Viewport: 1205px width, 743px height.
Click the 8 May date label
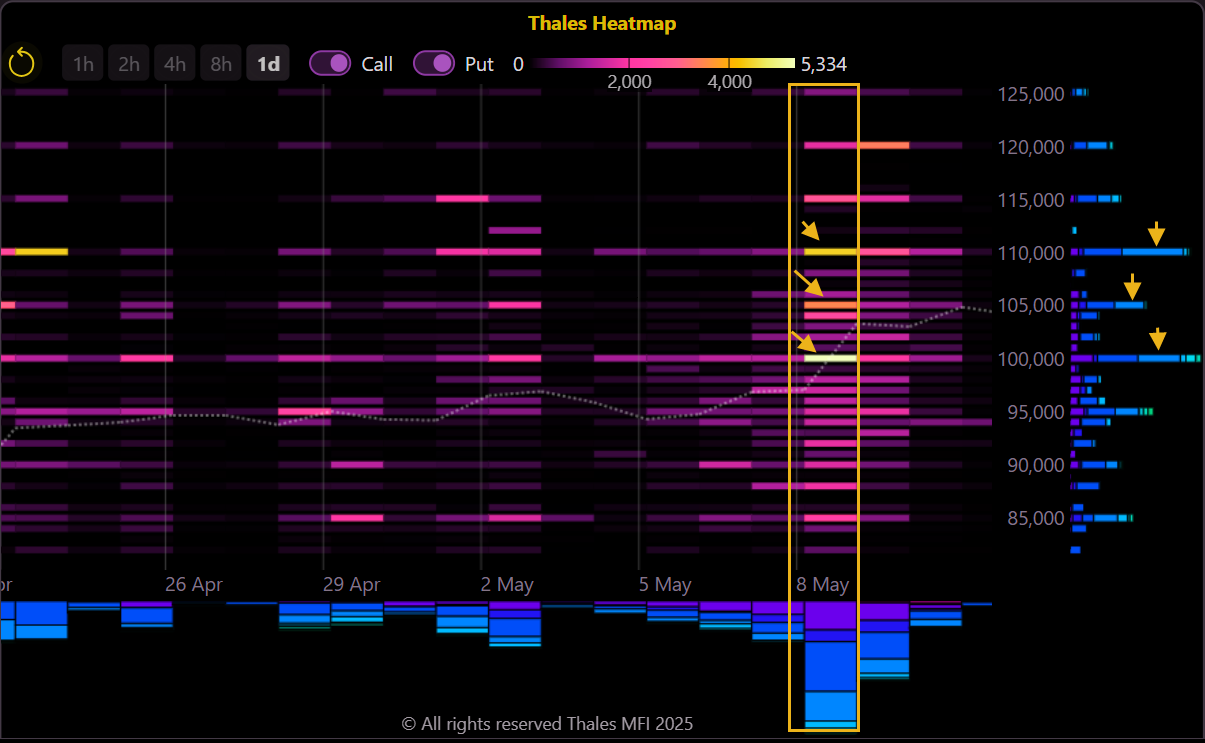[823, 585]
